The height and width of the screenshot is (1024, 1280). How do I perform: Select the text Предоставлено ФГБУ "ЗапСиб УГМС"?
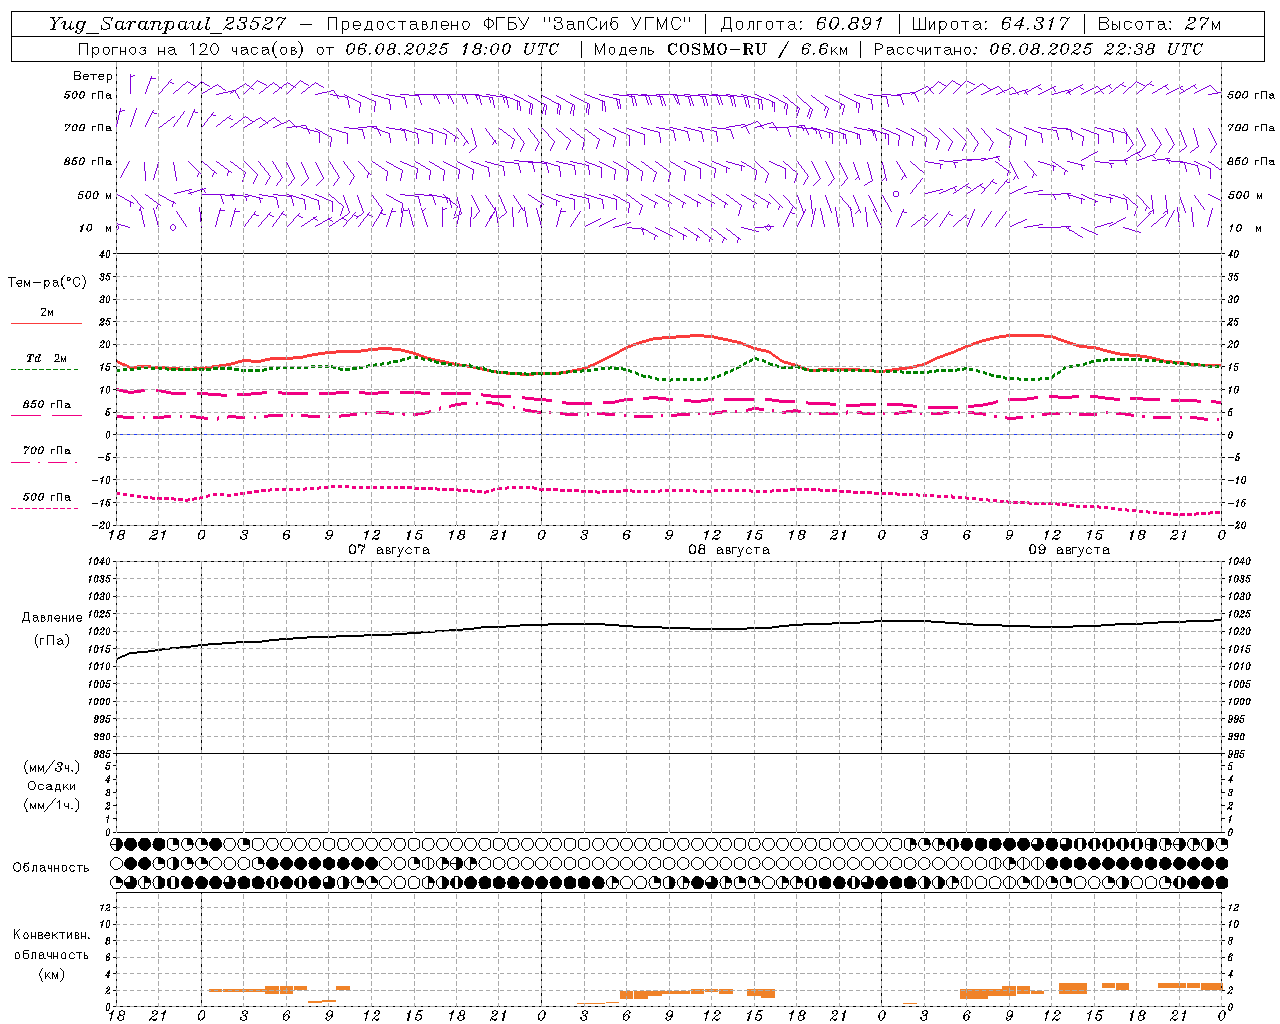click(509, 24)
